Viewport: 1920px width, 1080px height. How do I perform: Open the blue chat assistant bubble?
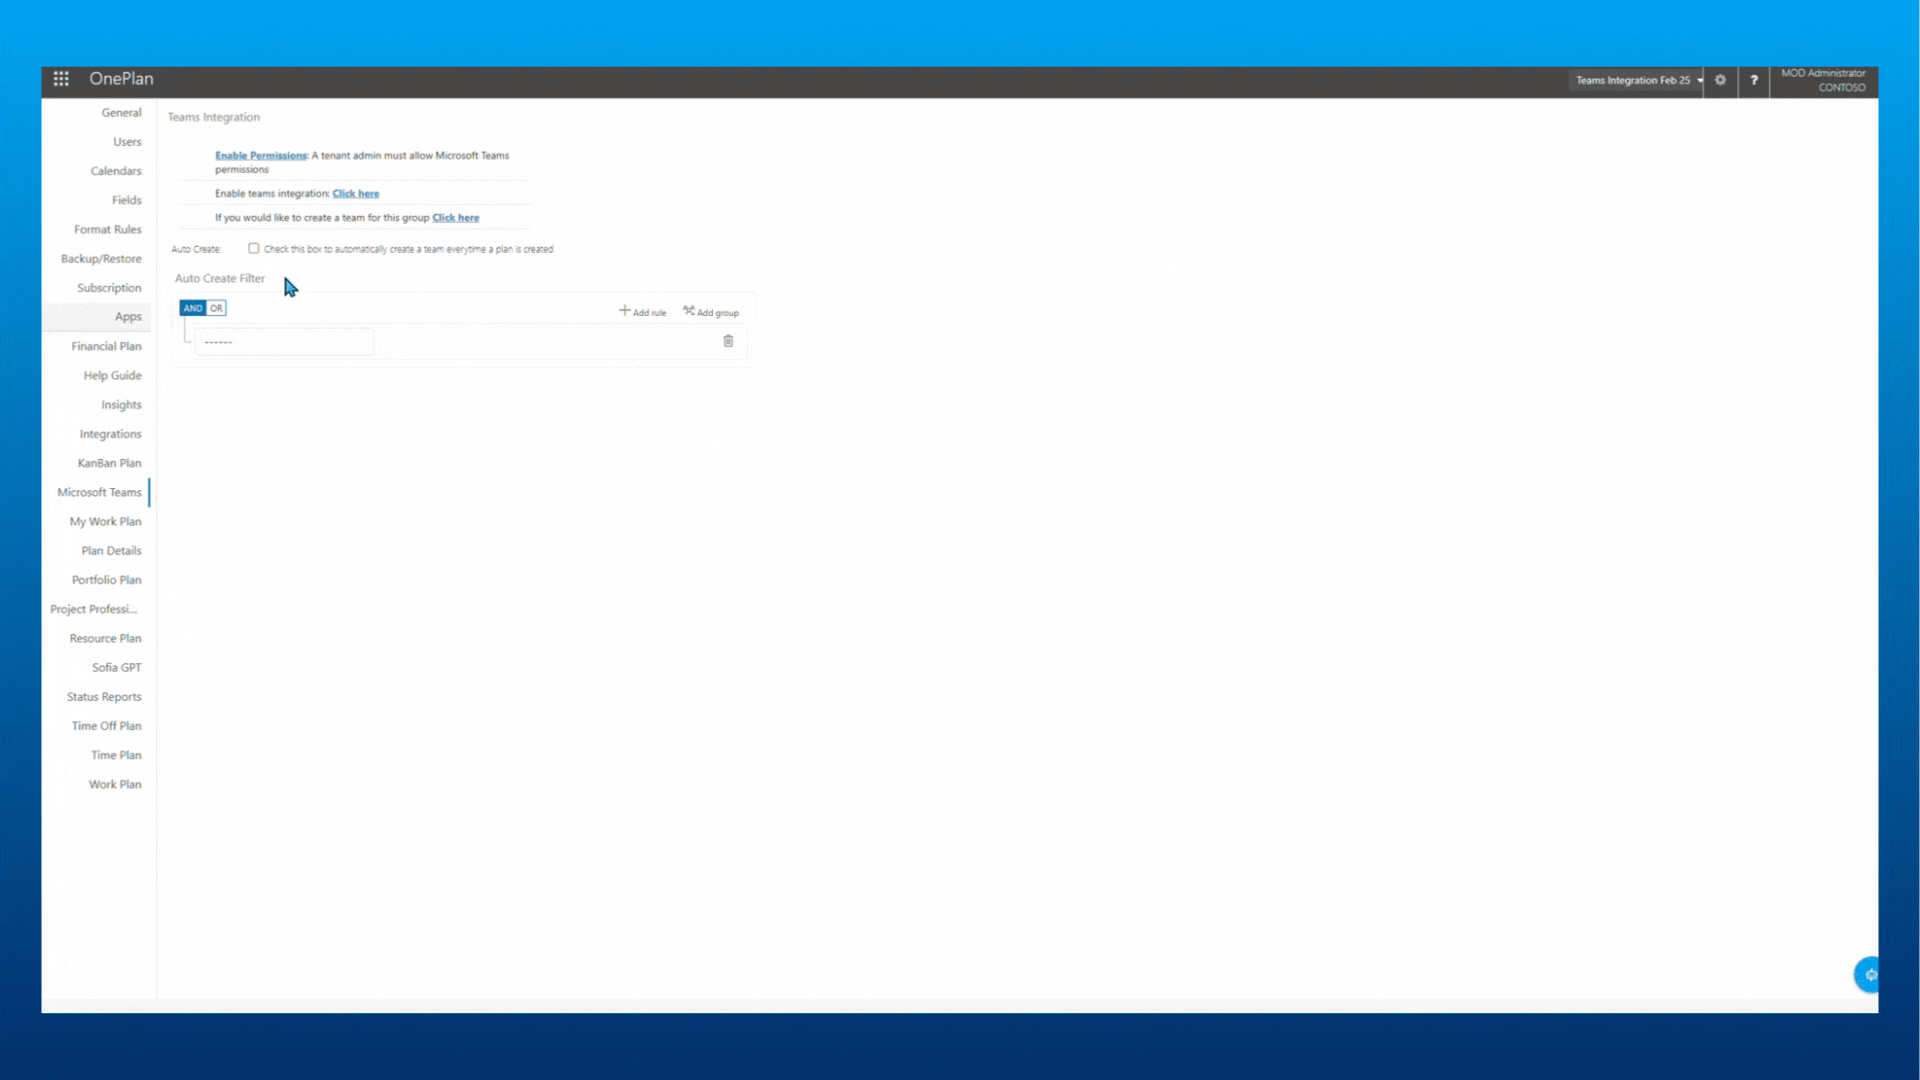tap(1868, 974)
